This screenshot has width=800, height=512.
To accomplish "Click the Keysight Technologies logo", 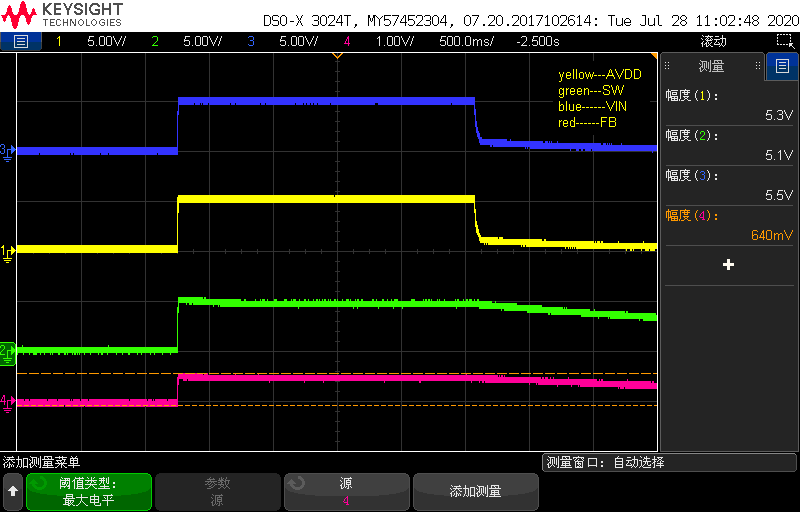I will coord(62,15).
